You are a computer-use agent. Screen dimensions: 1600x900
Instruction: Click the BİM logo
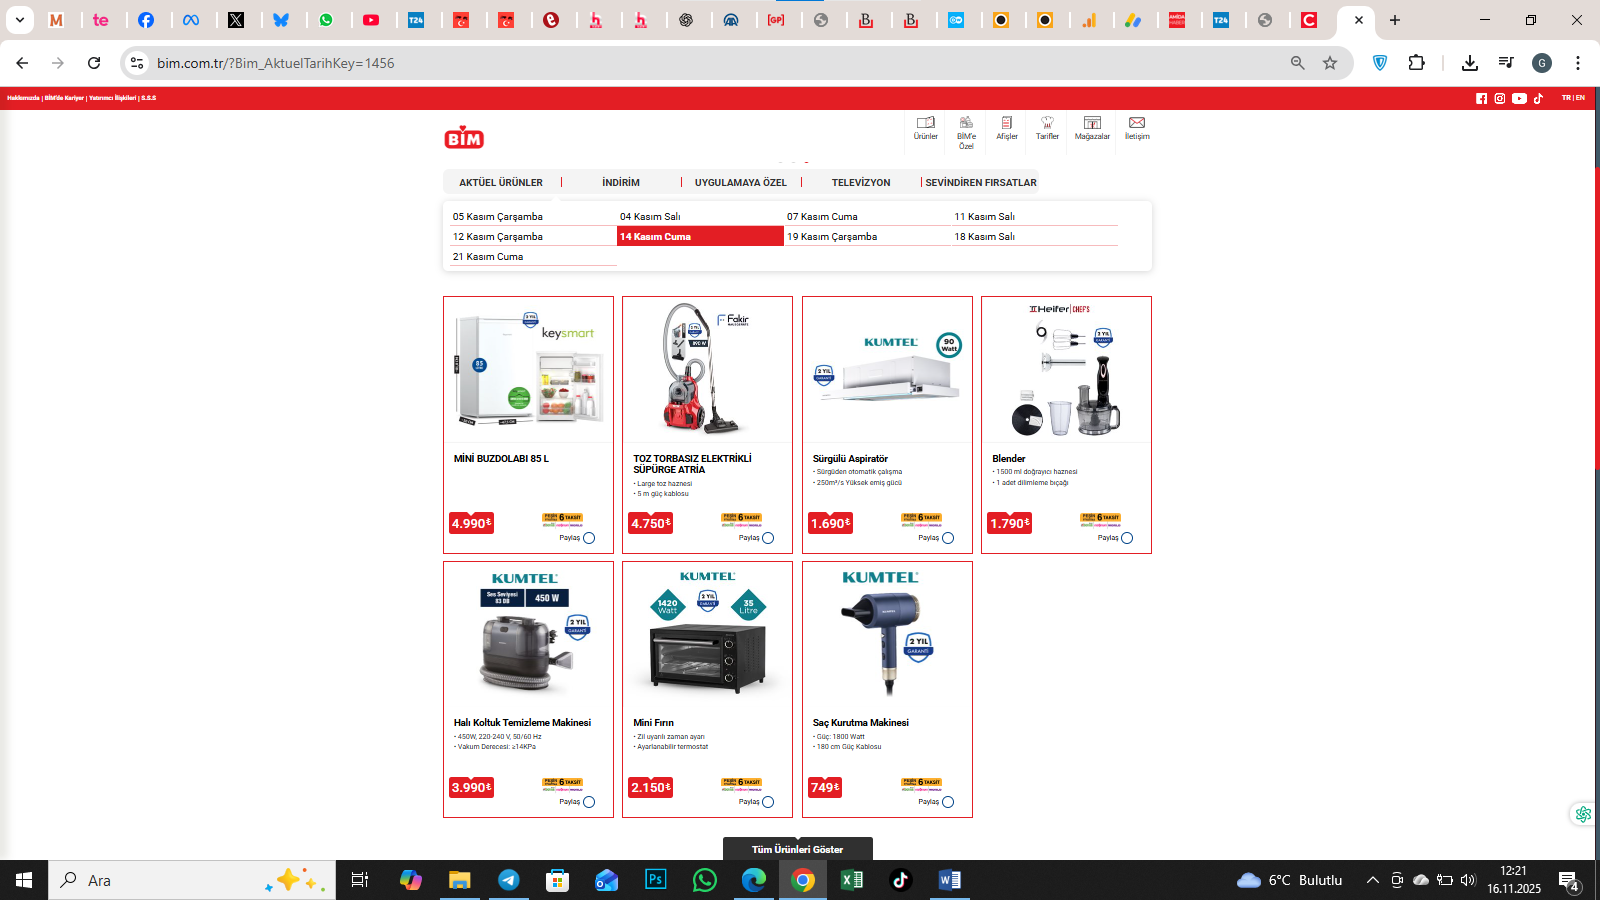[x=464, y=138]
